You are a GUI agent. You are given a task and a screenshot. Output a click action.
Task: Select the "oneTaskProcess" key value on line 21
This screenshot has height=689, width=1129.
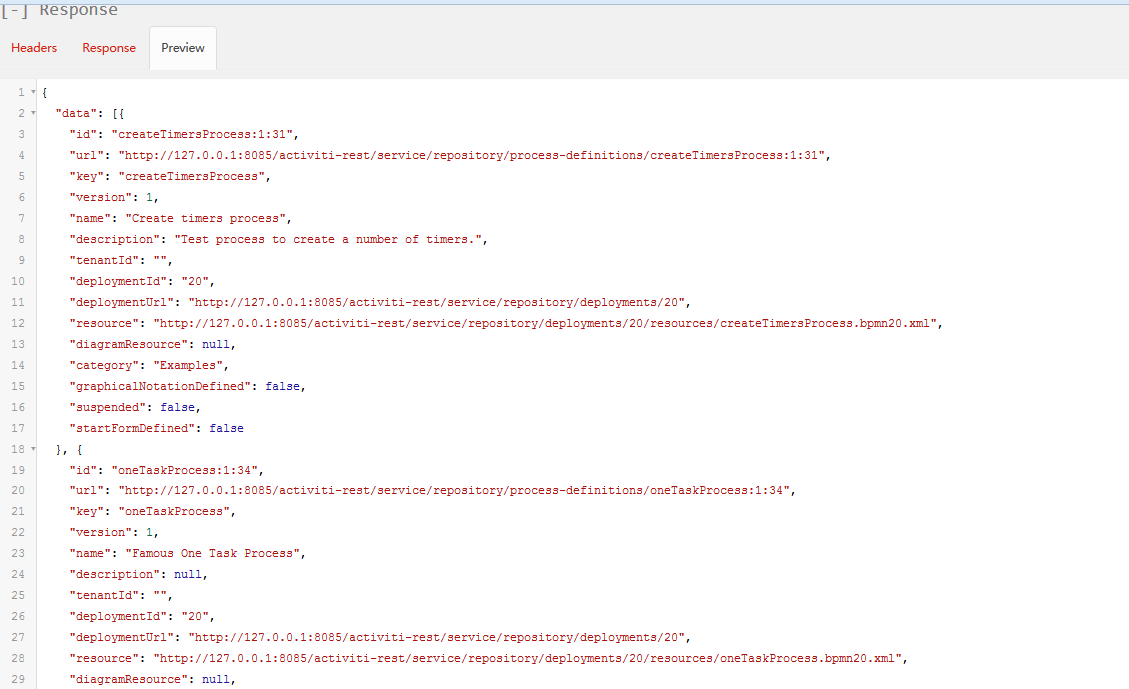point(174,511)
